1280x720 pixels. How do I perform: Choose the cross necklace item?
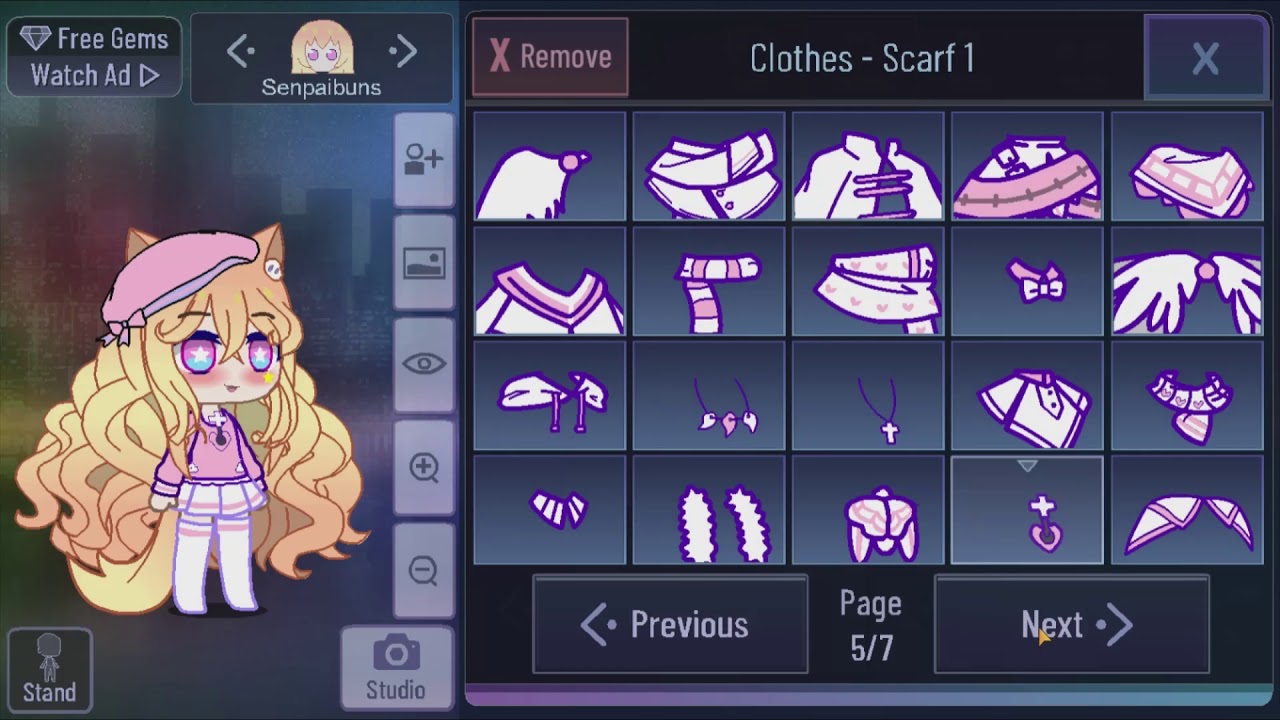[x=868, y=395]
